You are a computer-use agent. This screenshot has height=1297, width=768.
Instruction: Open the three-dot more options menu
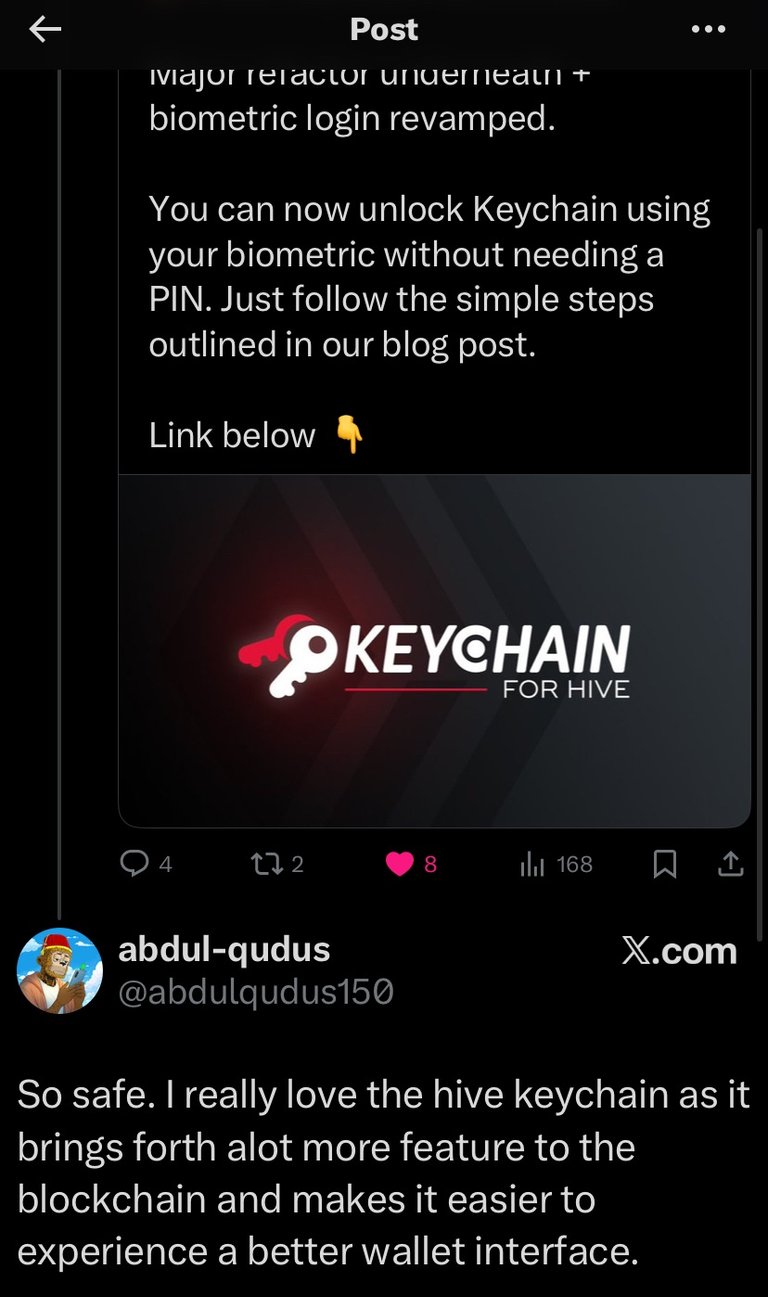coord(708,30)
